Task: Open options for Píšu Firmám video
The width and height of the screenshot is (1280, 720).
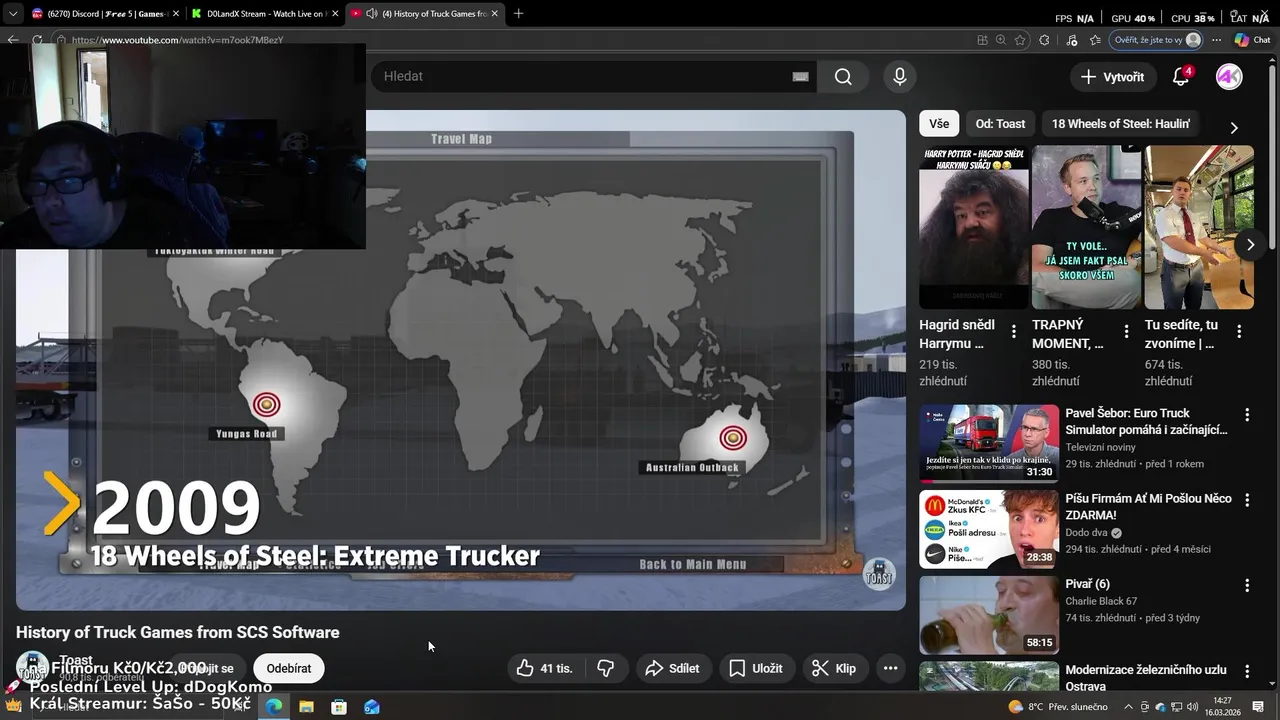Action: click(x=1247, y=500)
